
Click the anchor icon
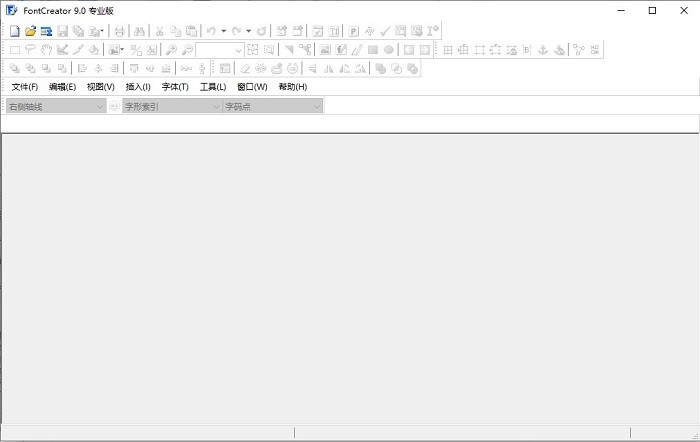pyautogui.click(x=543, y=50)
